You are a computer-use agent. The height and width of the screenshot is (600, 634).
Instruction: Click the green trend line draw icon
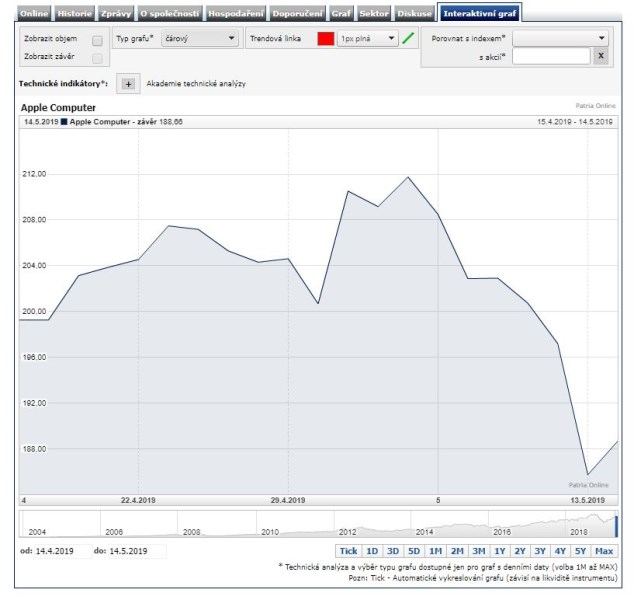408,39
